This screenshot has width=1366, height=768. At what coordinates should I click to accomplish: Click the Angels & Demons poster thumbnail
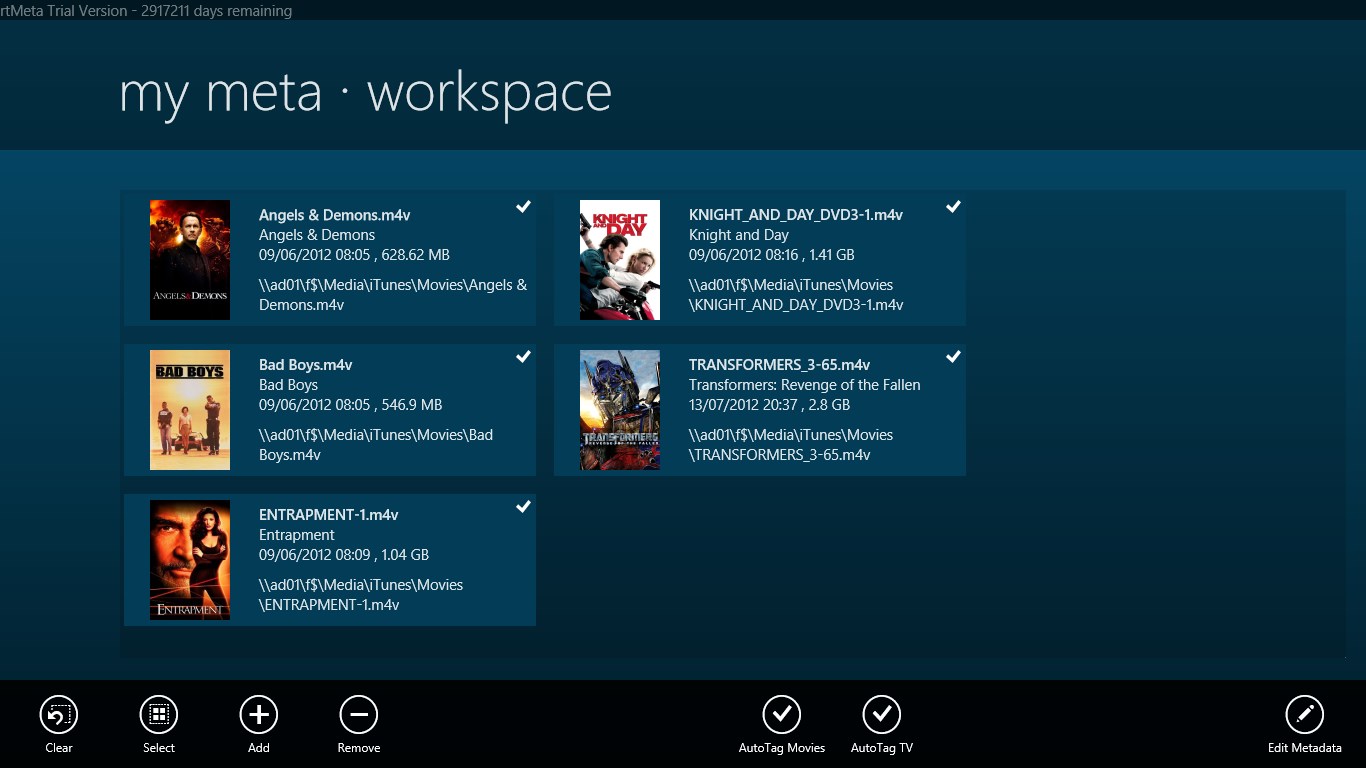point(190,259)
